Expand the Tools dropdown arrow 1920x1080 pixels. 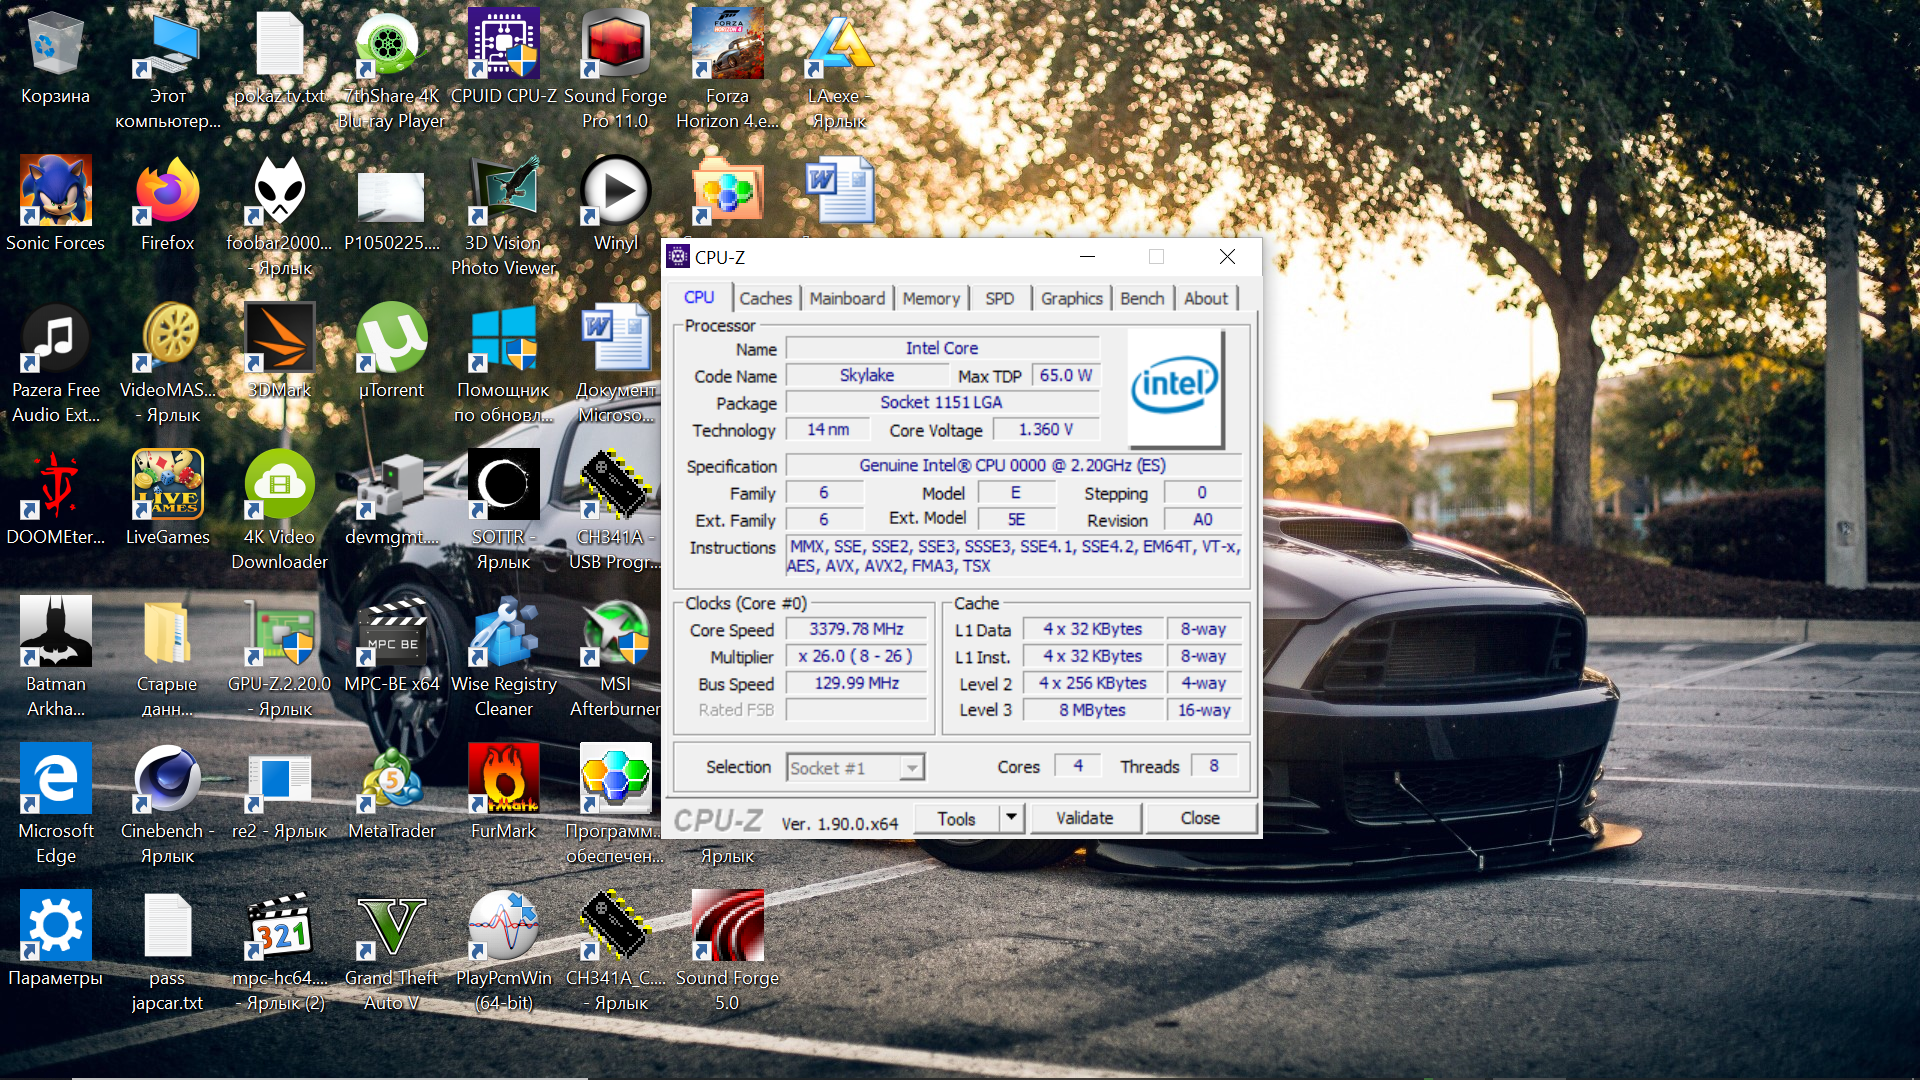[1011, 818]
